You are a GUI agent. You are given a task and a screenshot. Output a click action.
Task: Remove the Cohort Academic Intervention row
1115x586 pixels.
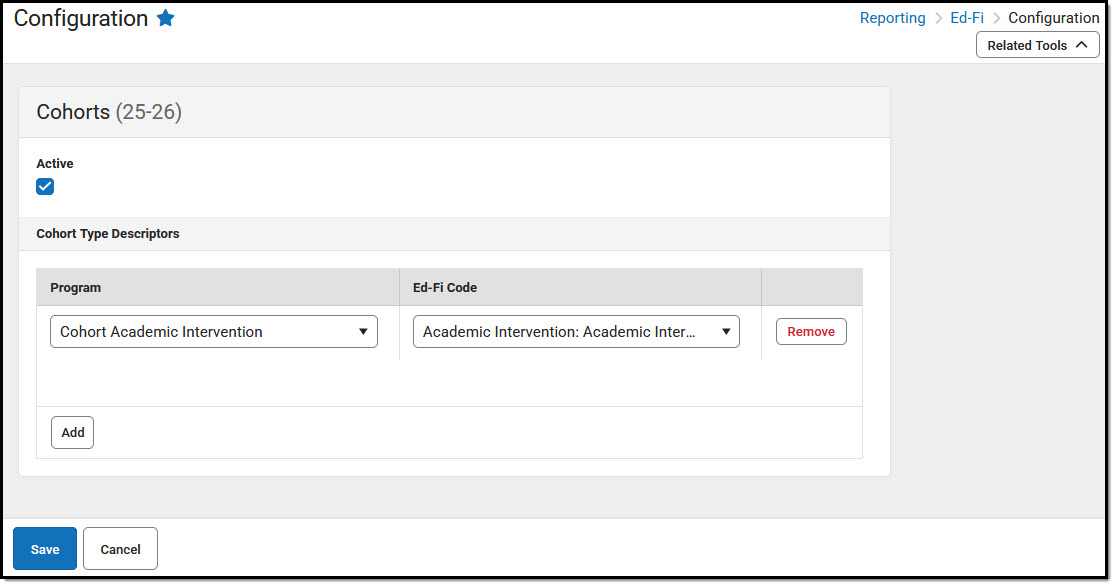811,331
